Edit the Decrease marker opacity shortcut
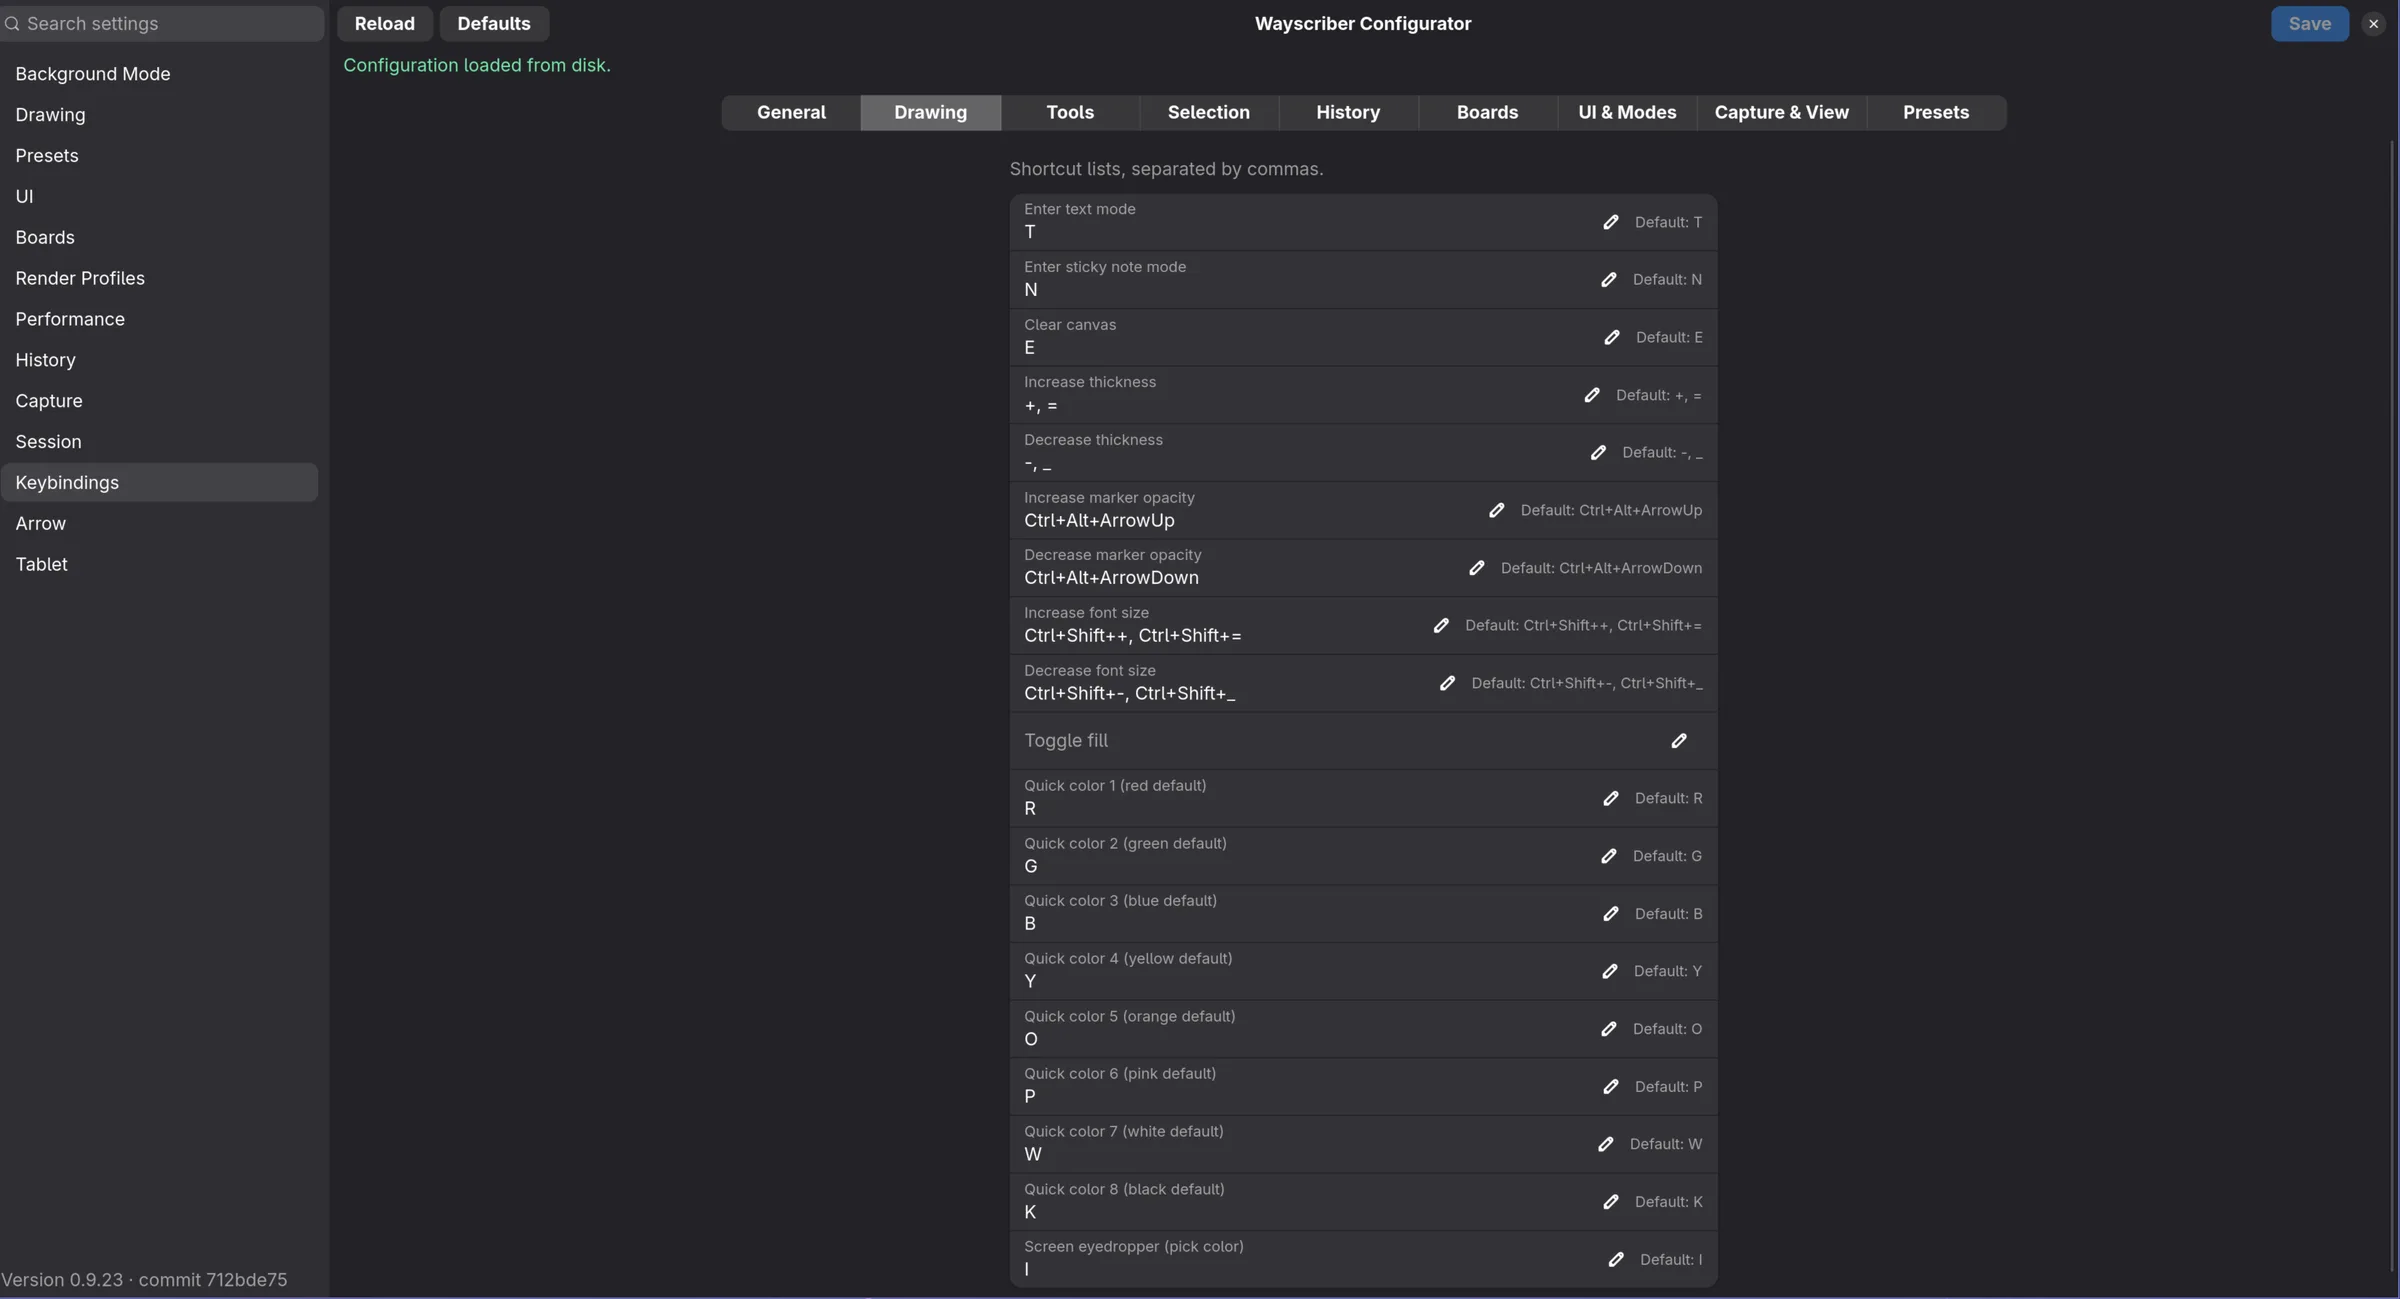Image resolution: width=2400 pixels, height=1299 pixels. point(1476,568)
